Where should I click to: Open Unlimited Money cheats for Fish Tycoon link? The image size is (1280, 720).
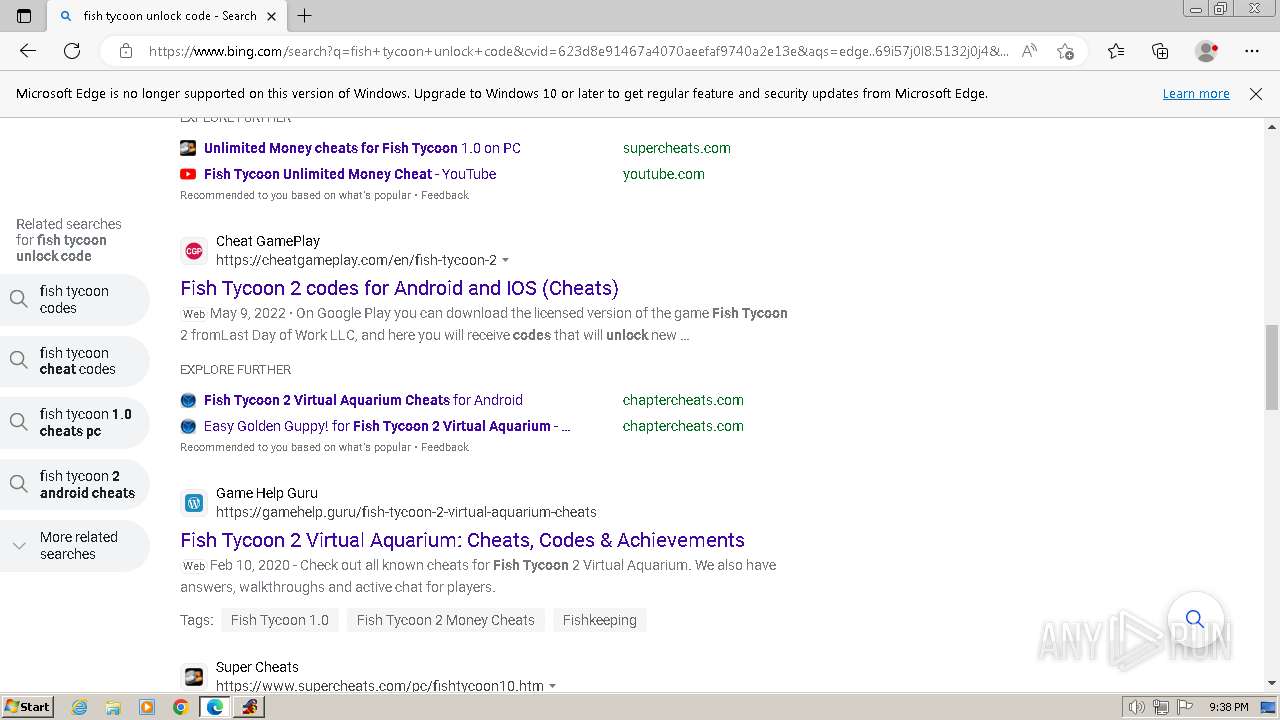pos(362,148)
